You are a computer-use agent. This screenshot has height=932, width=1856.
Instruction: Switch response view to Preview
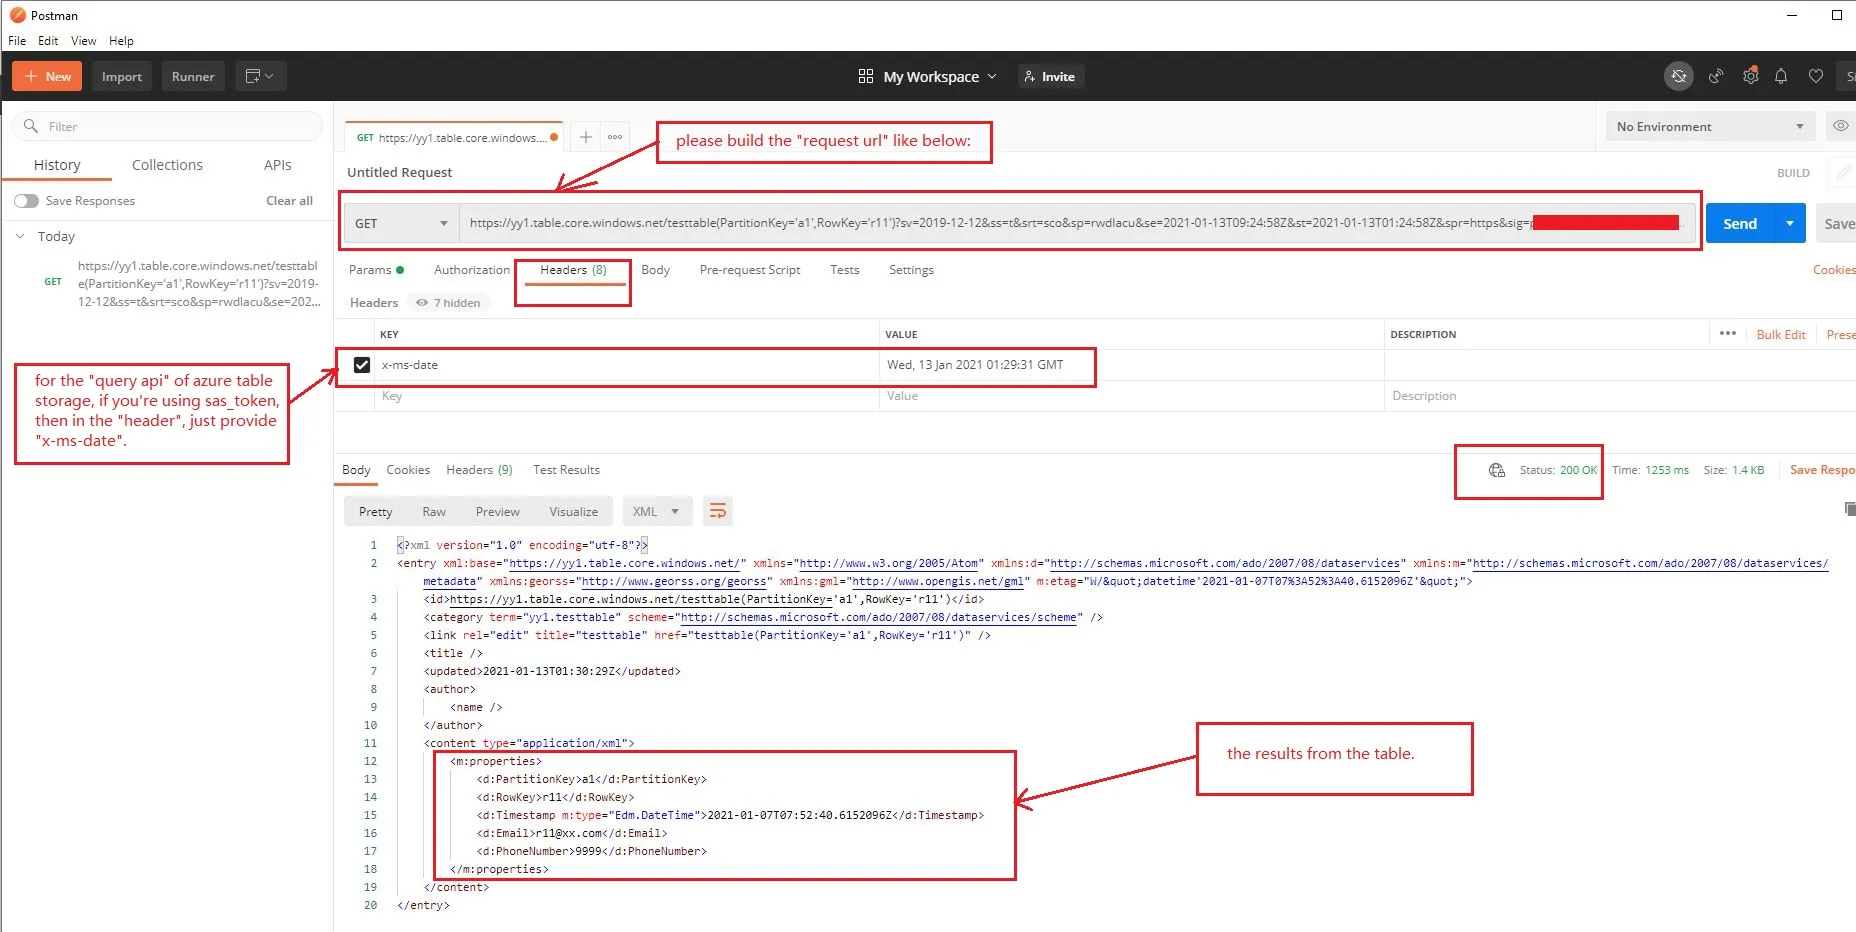pos(497,511)
